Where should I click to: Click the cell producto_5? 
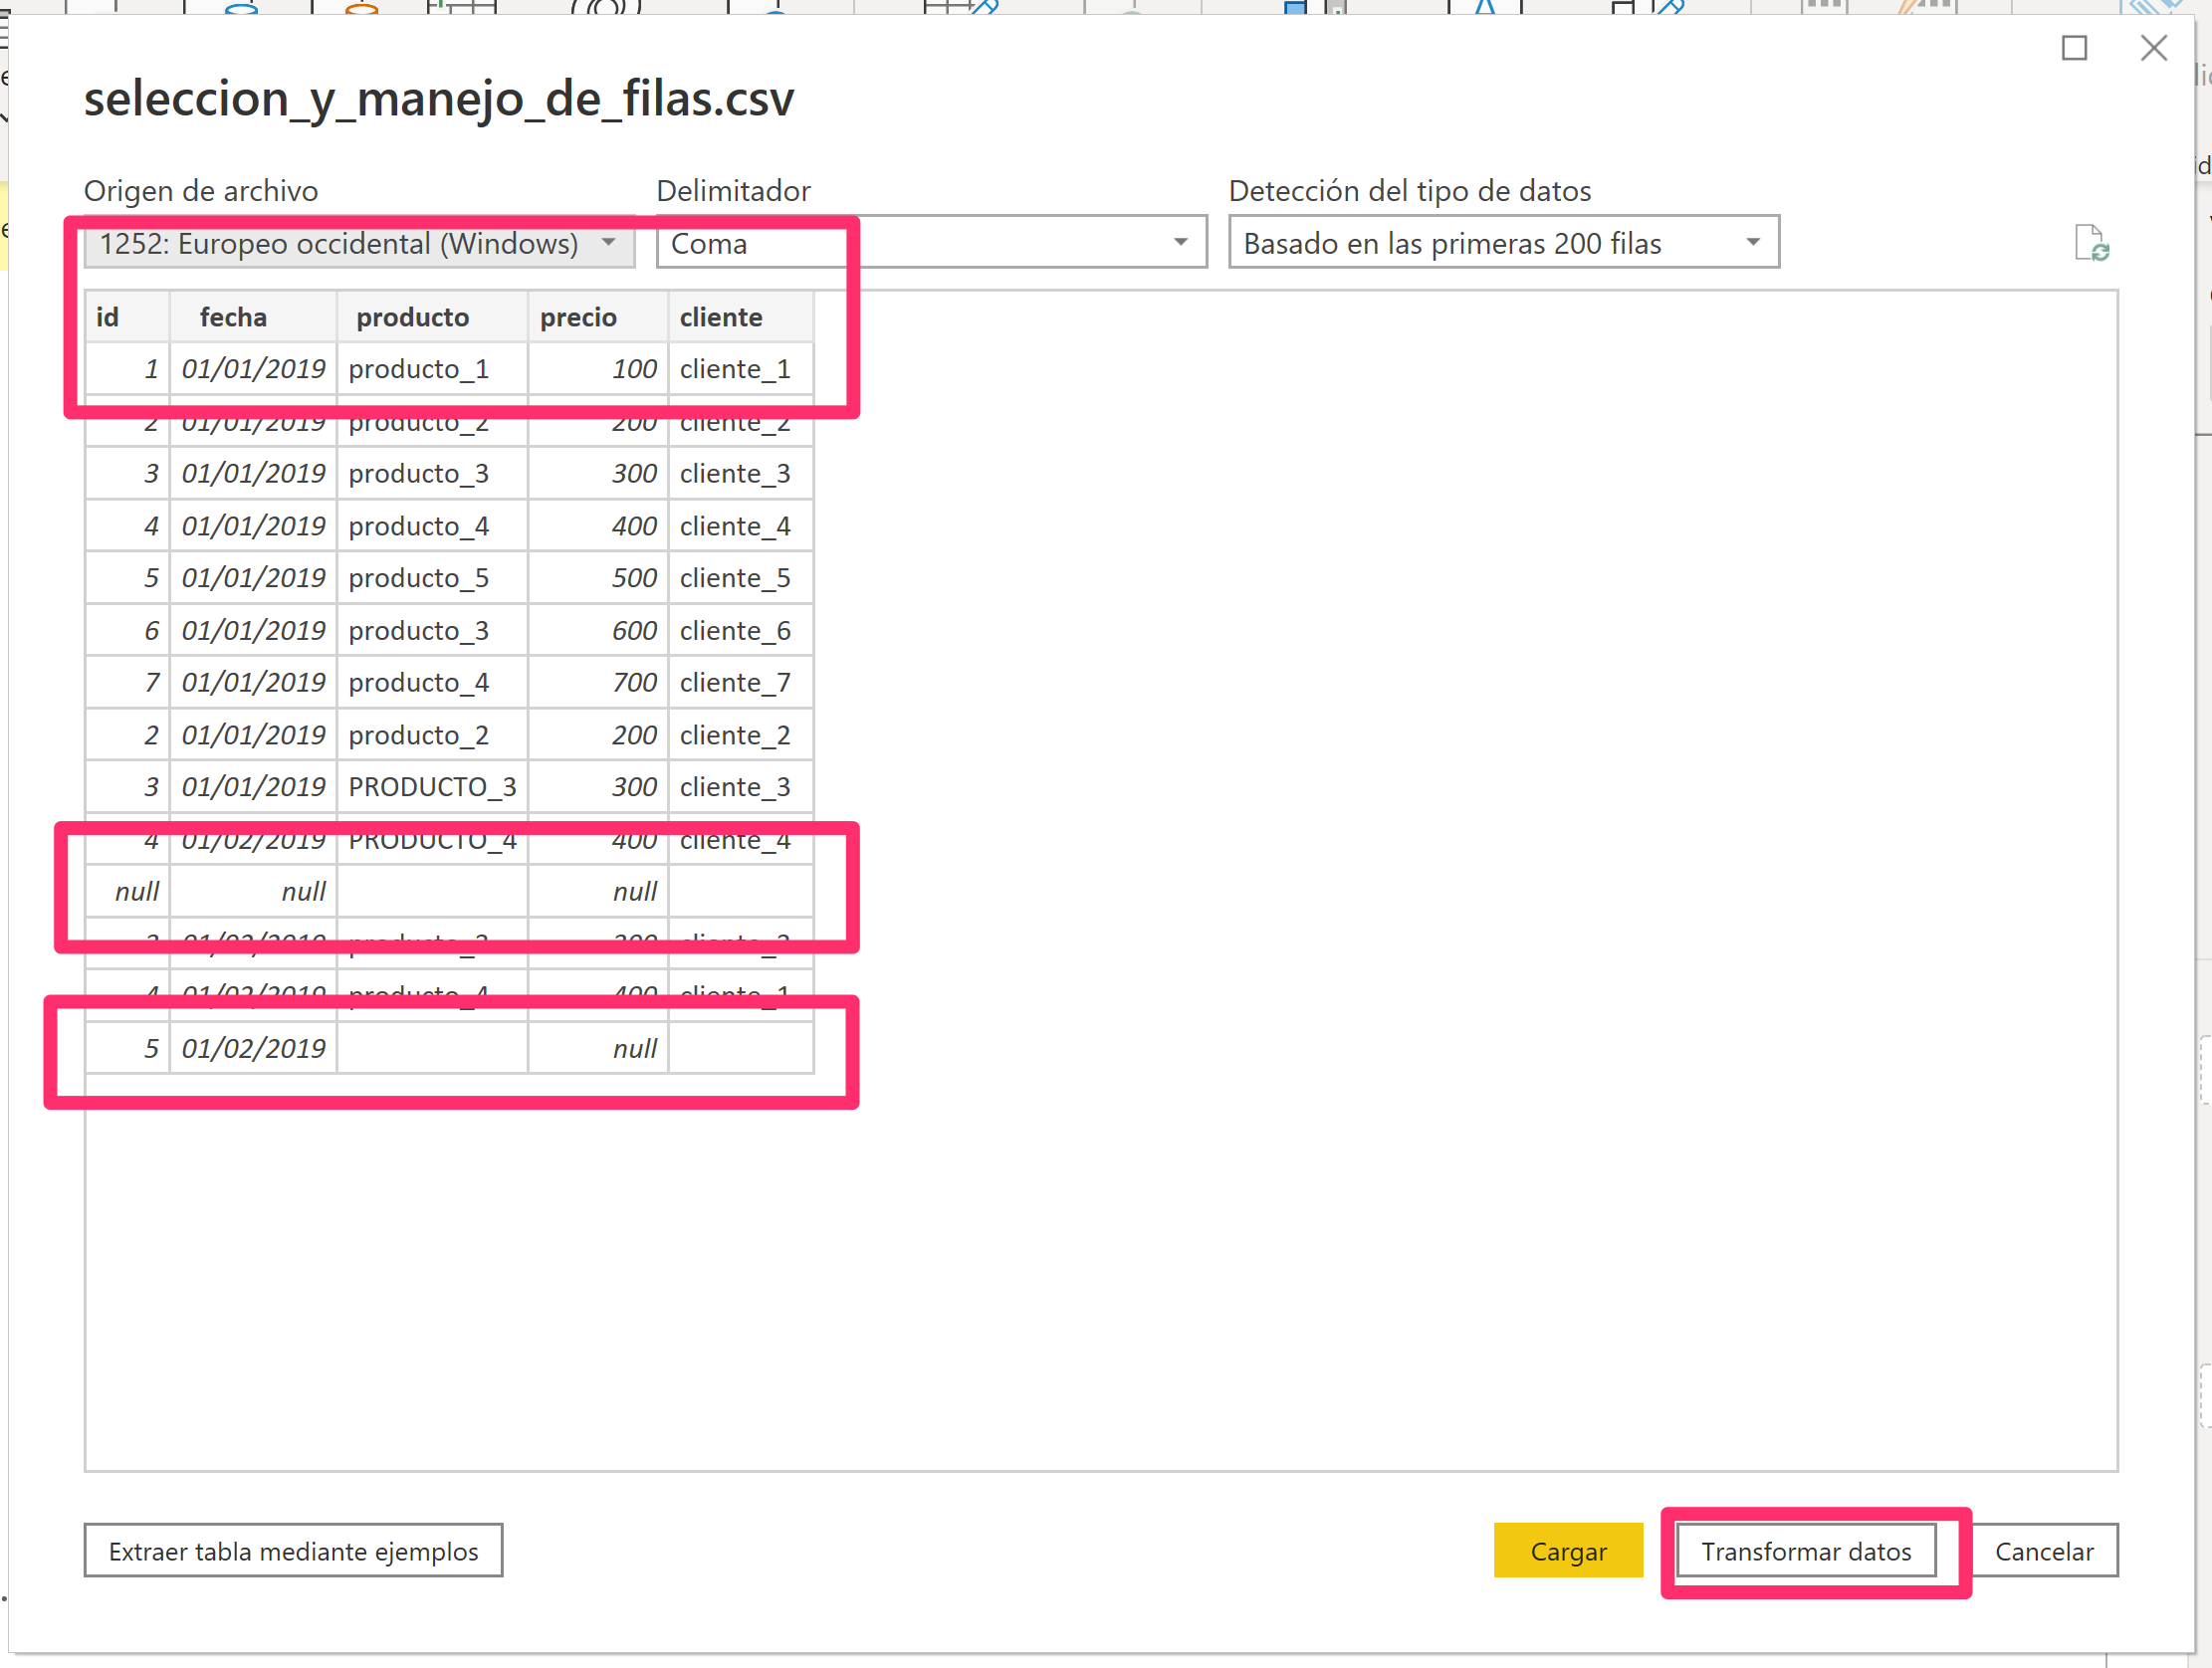click(432, 578)
